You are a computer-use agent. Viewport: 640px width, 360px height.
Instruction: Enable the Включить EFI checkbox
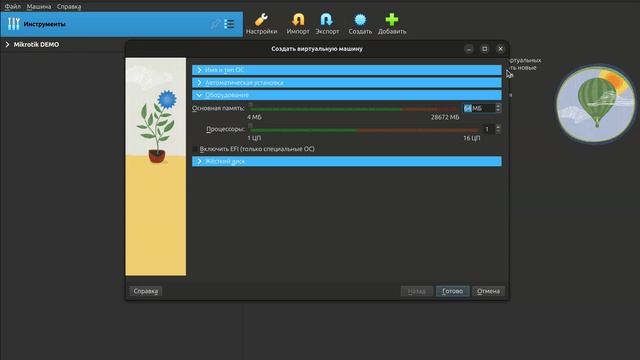point(195,149)
